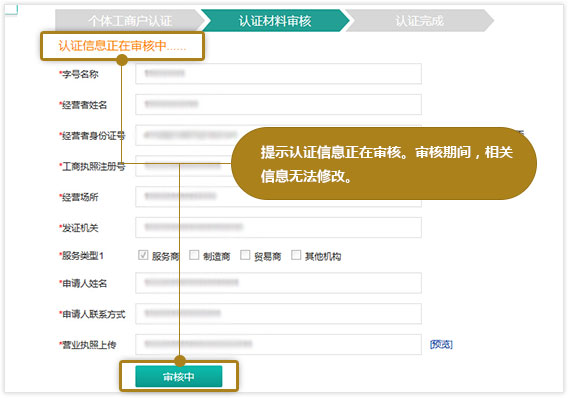Select the 认证材料审核 step tab

click(275, 21)
